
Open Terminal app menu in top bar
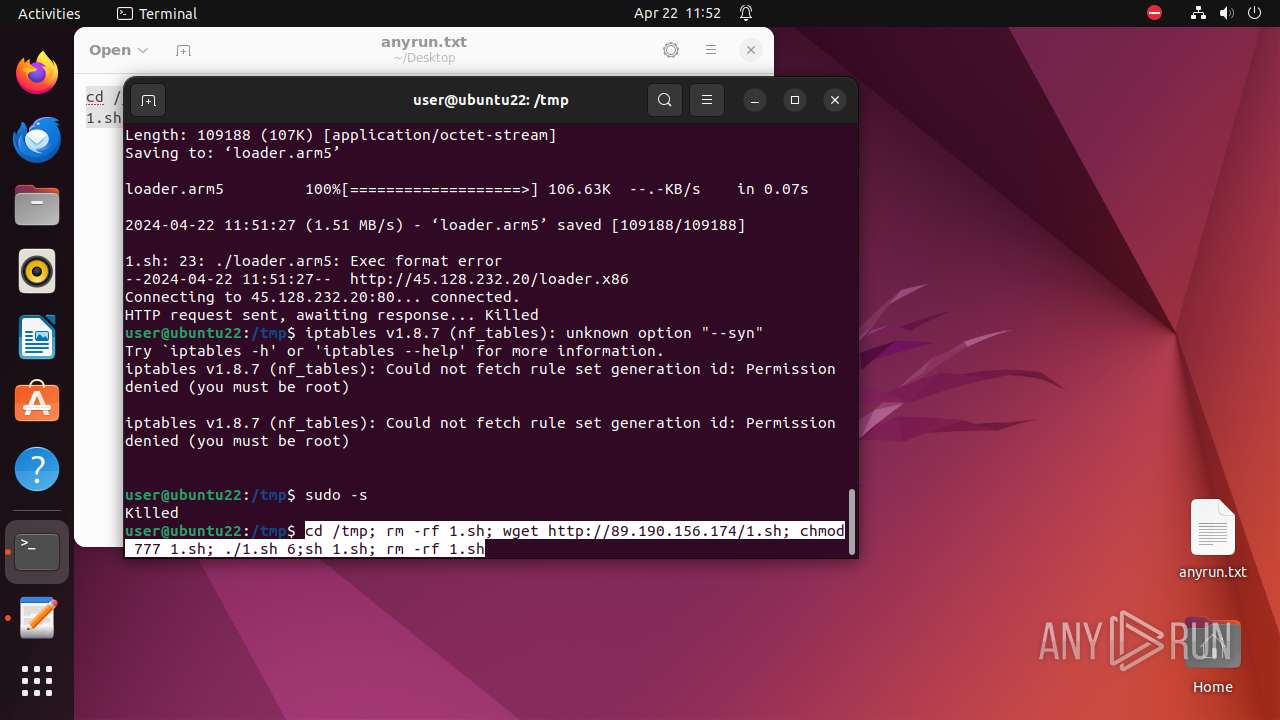point(157,13)
